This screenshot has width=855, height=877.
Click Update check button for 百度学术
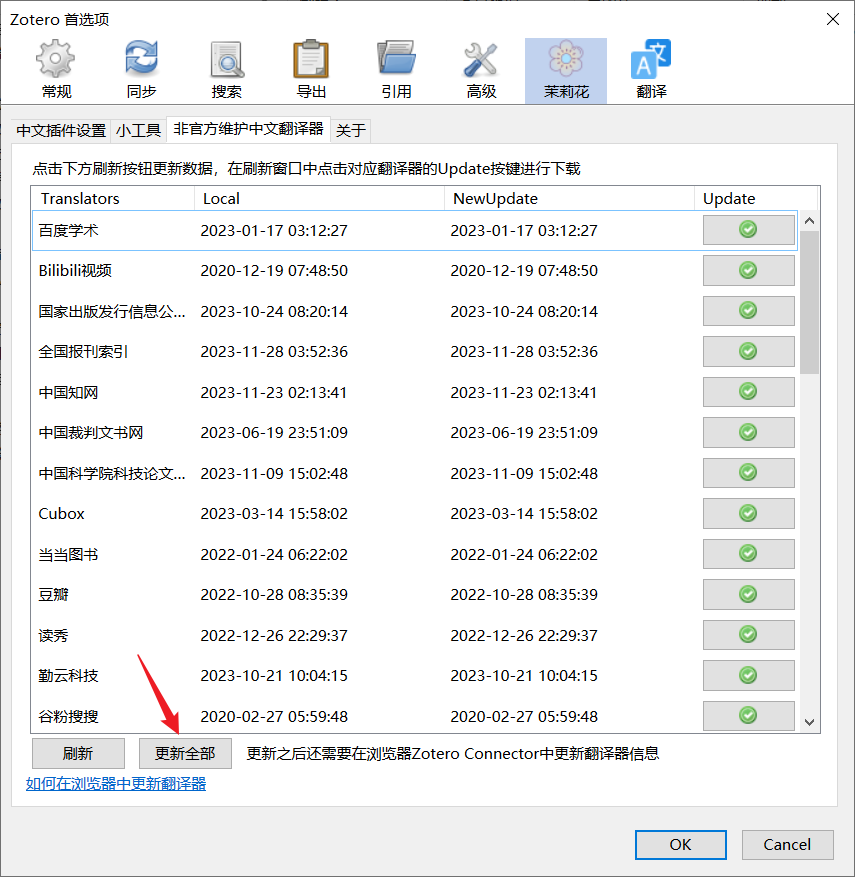[x=748, y=229]
